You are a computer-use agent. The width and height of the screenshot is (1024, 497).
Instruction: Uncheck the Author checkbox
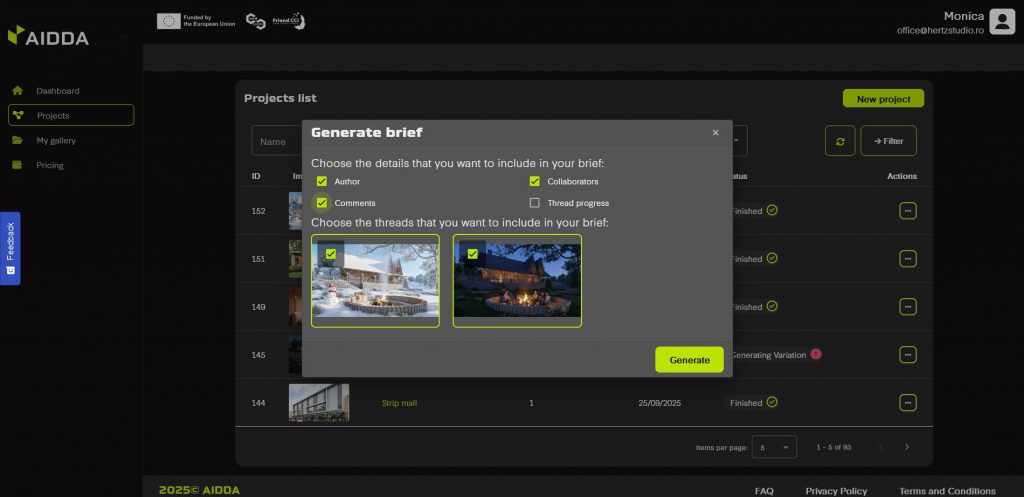[322, 181]
